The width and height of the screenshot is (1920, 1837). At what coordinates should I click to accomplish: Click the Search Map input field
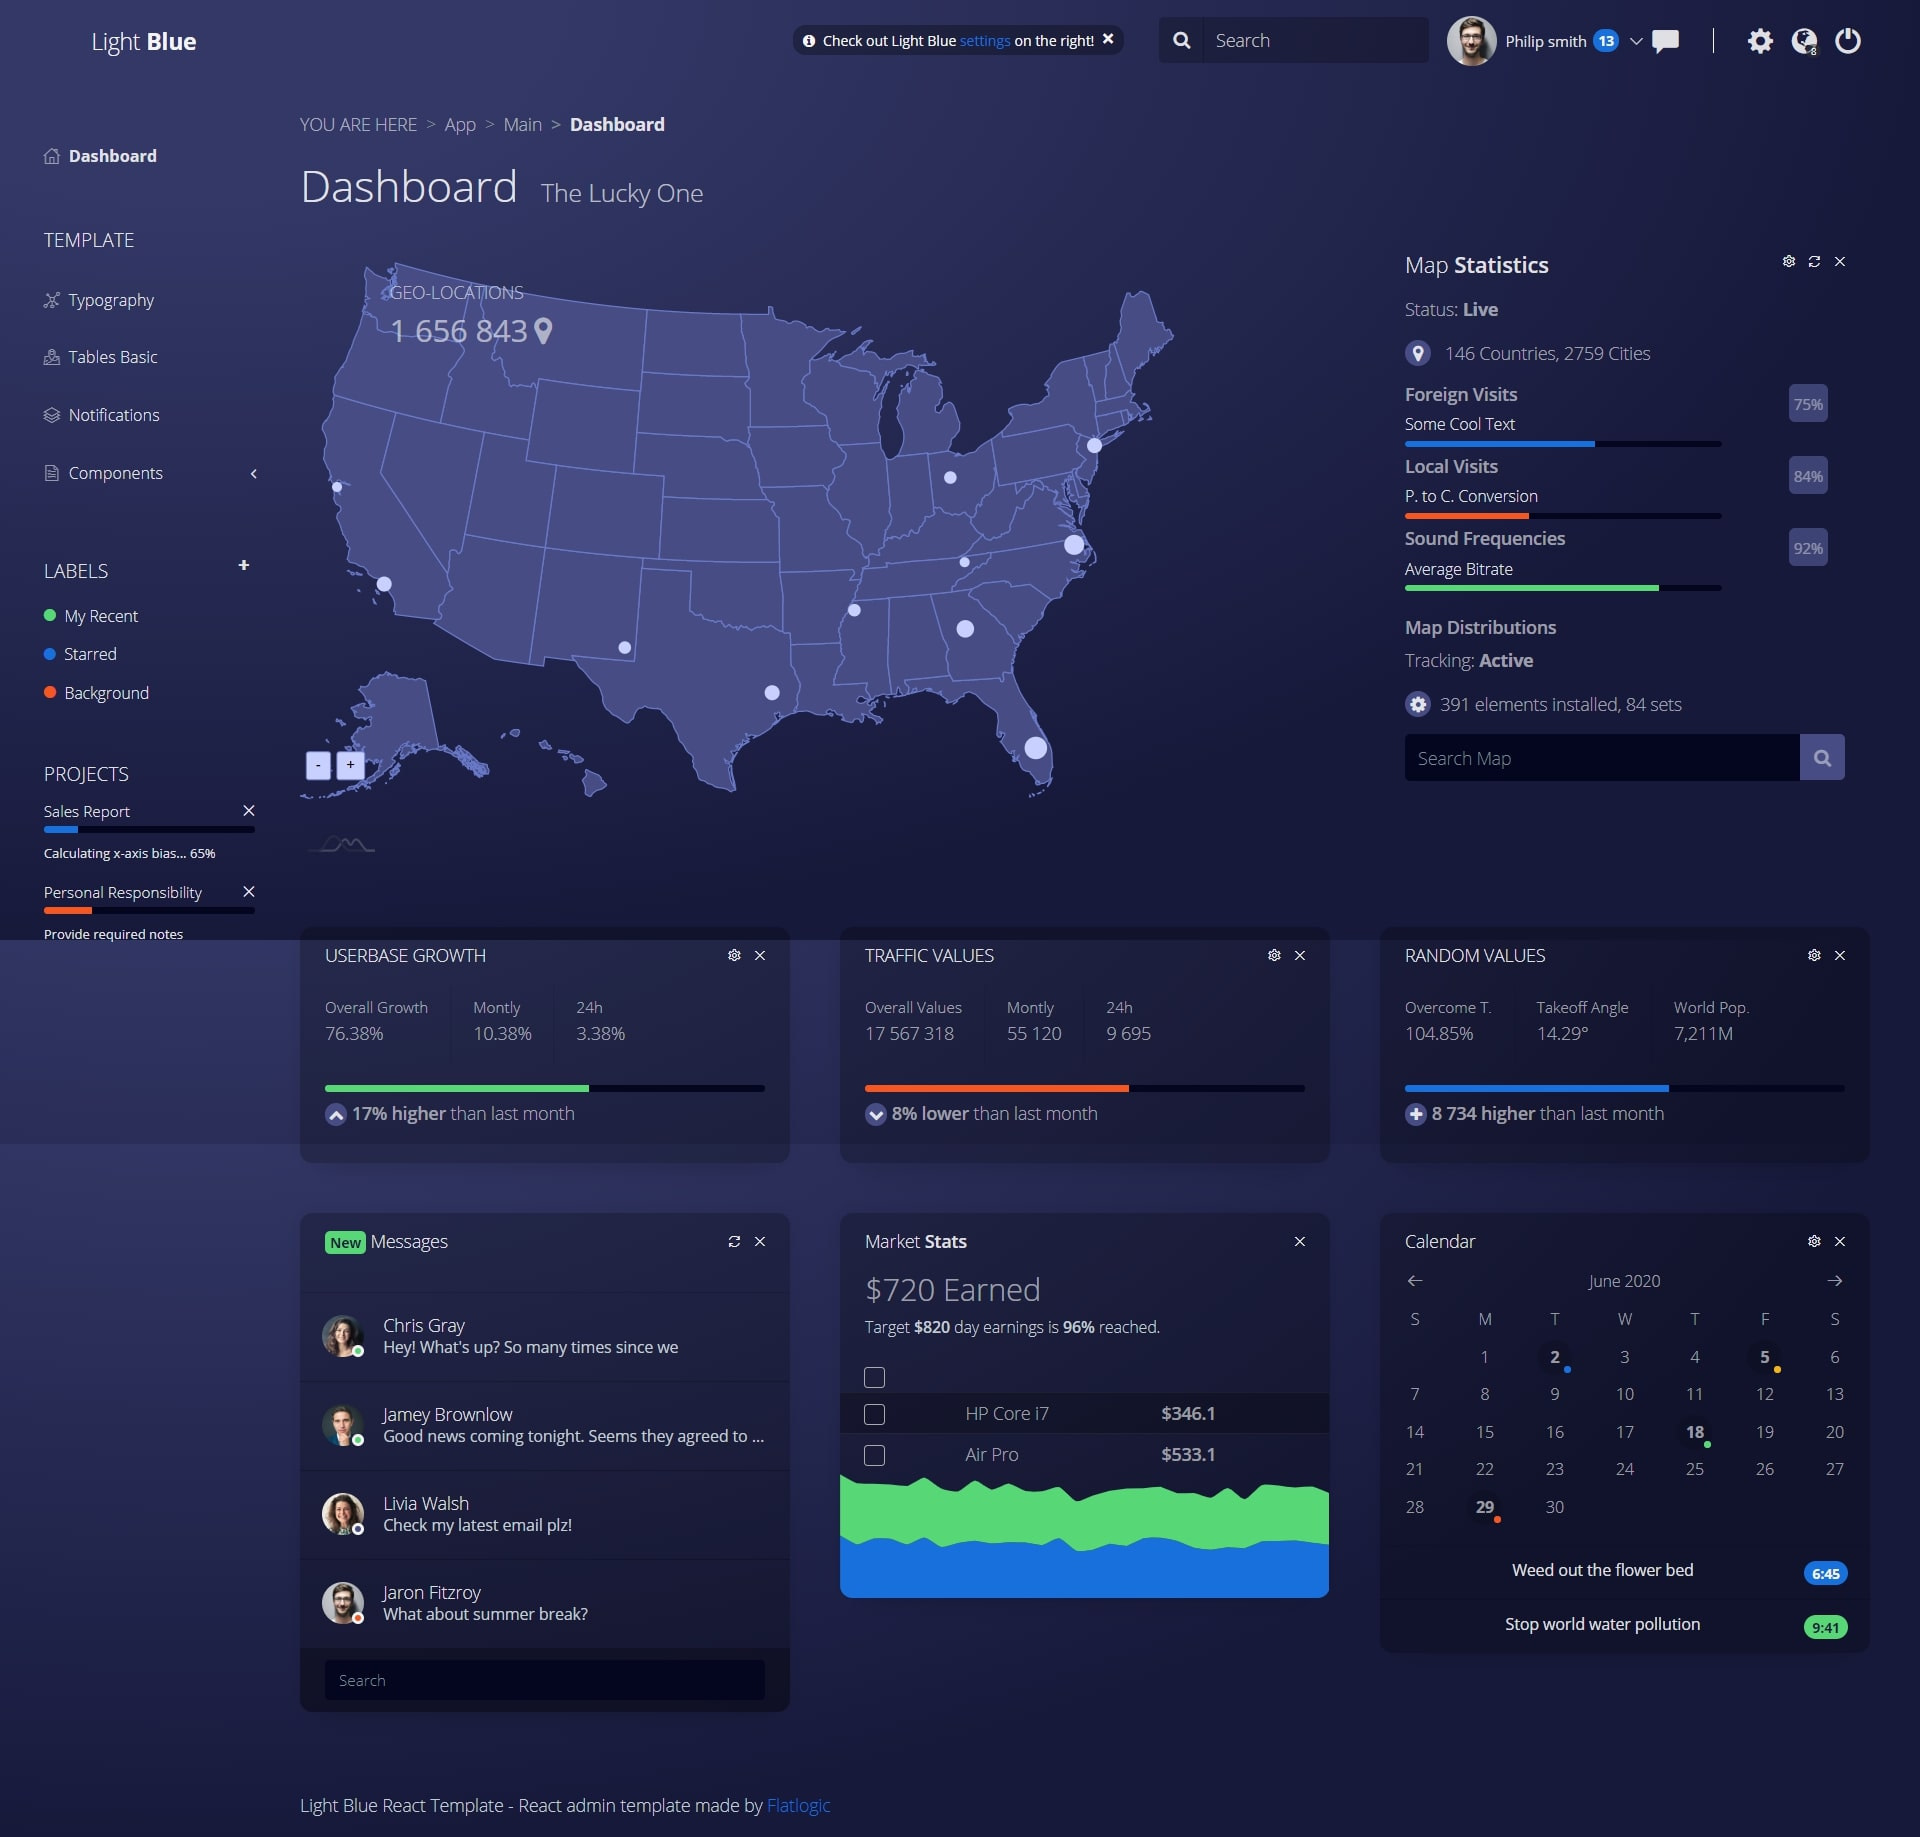1600,757
